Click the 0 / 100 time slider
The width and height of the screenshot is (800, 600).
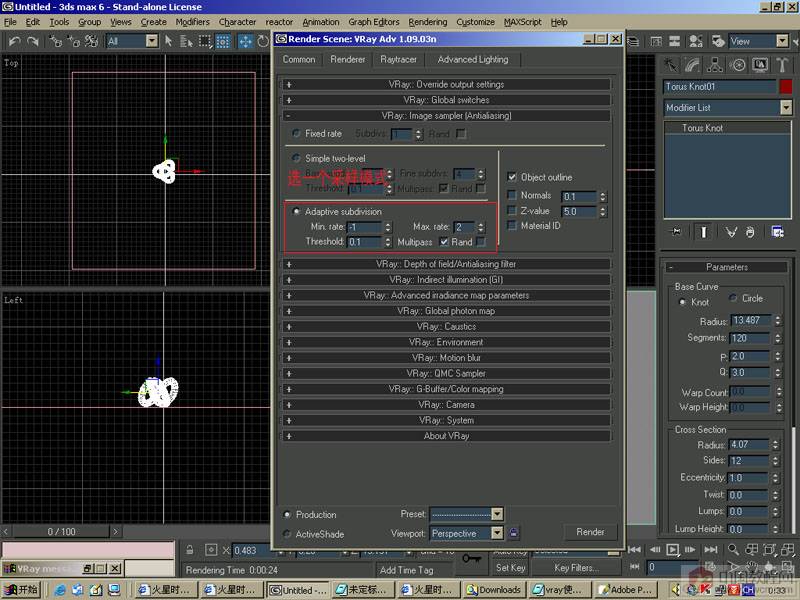coord(61,532)
